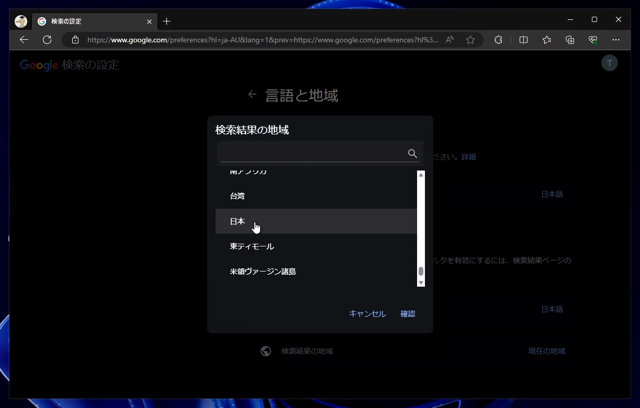Select 東ティモール from region list
The image size is (640, 408).
pos(316,246)
